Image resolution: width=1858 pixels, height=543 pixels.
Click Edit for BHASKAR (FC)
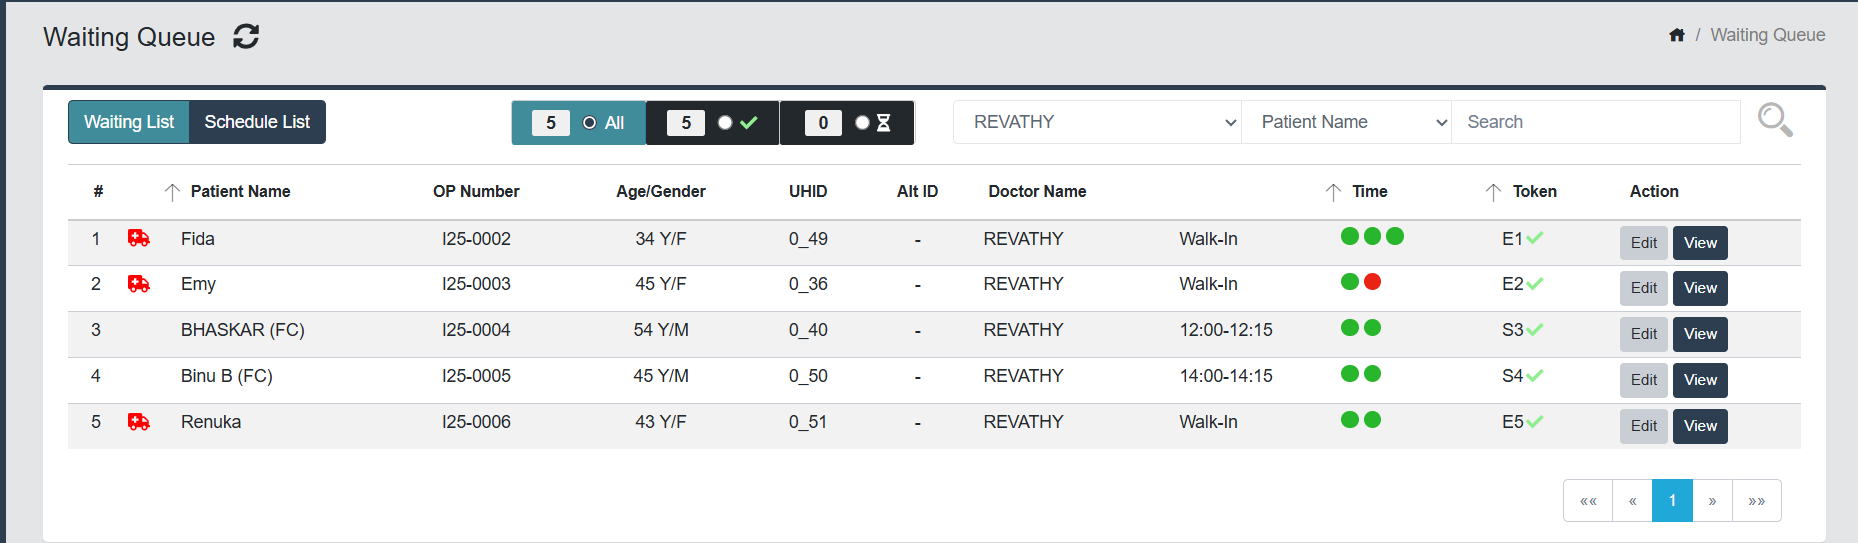[x=1643, y=334]
